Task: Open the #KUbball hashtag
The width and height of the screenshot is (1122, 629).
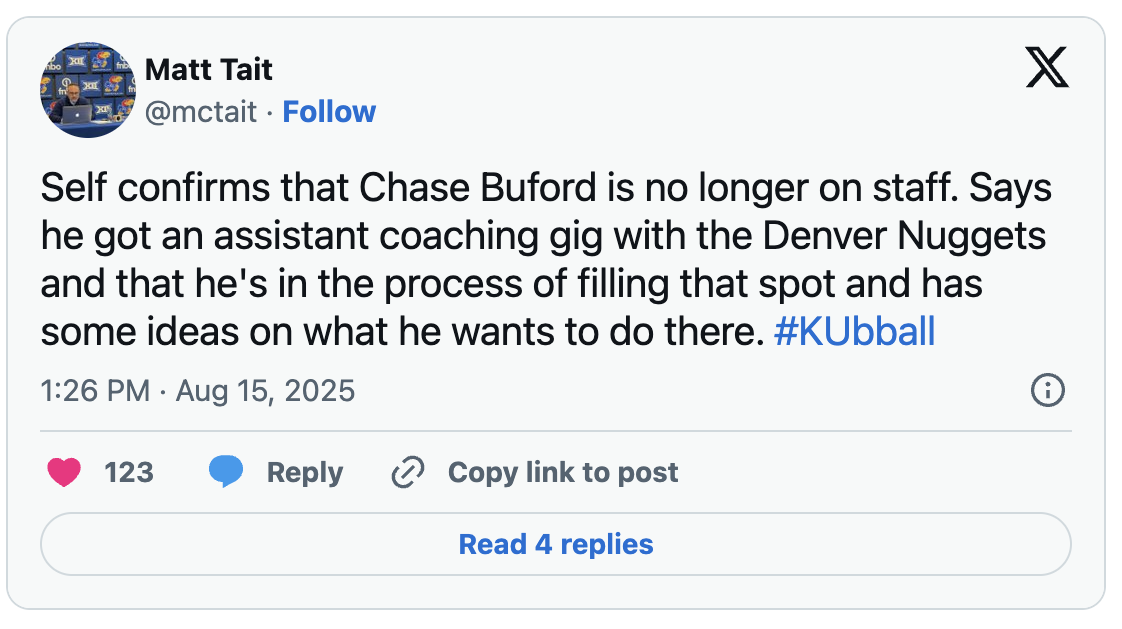Action: (x=854, y=332)
